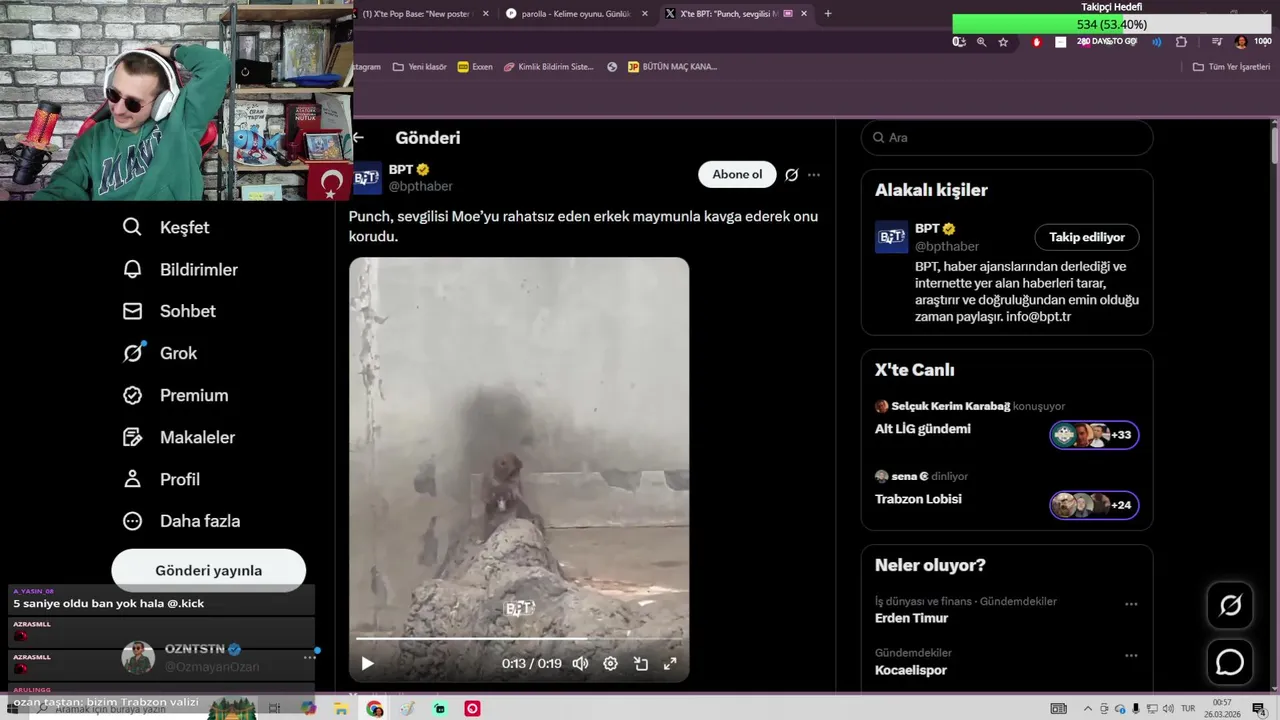The image size is (1280, 720).
Task: Click the browser zoom magnifier icon
Action: tap(981, 42)
